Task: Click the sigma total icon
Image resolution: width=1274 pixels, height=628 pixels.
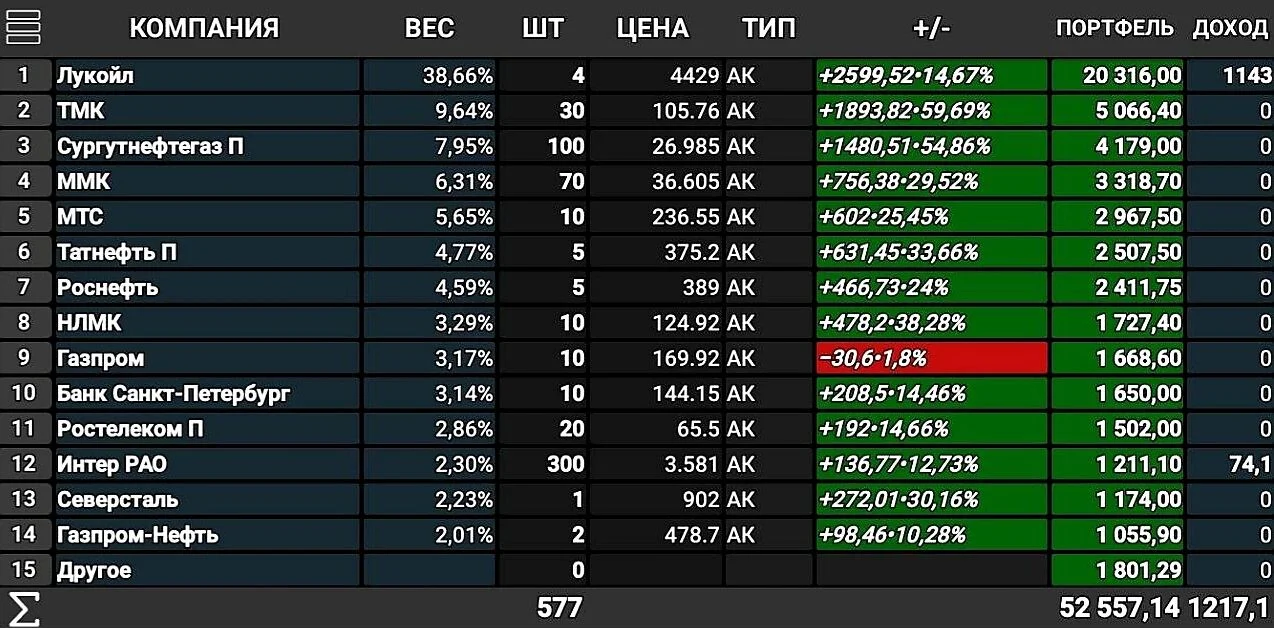Action: (23, 608)
